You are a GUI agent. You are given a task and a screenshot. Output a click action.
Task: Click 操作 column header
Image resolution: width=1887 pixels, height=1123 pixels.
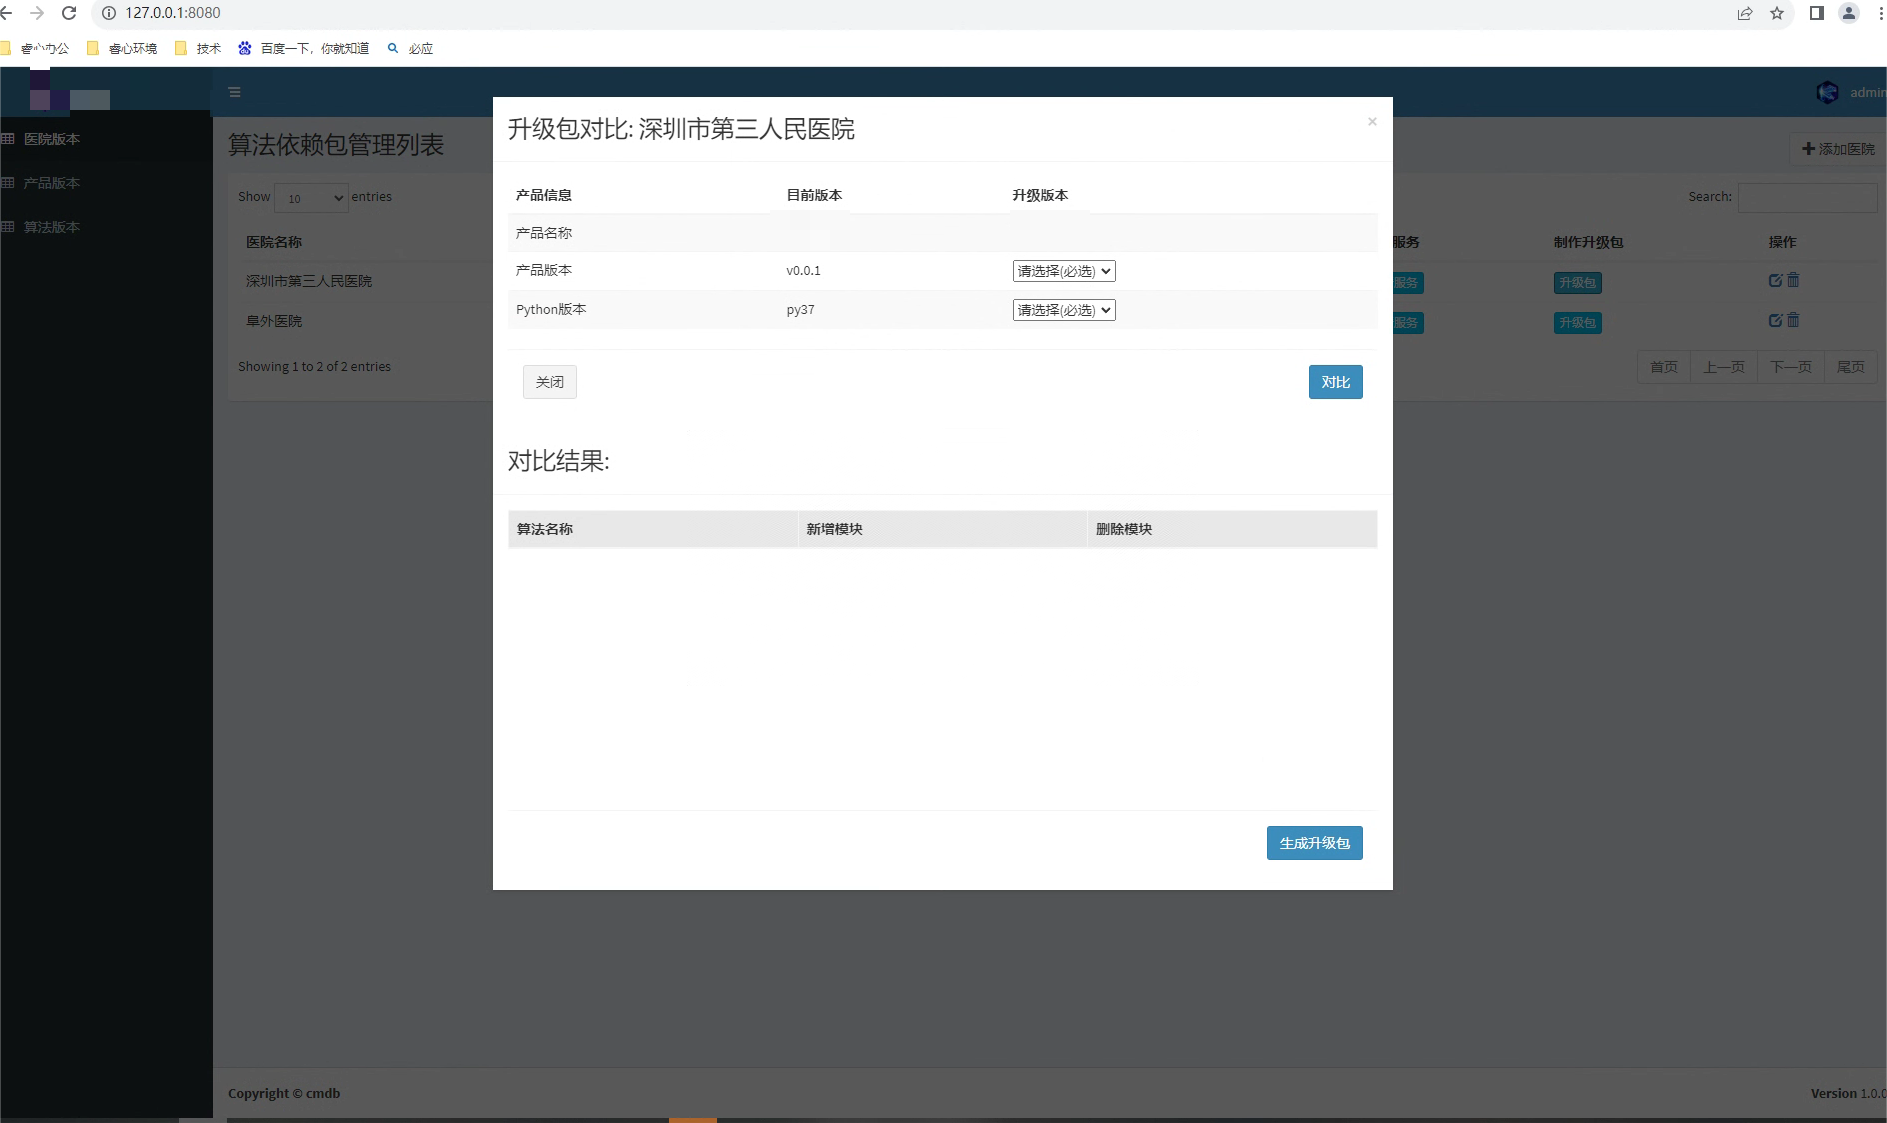pyautogui.click(x=1782, y=242)
